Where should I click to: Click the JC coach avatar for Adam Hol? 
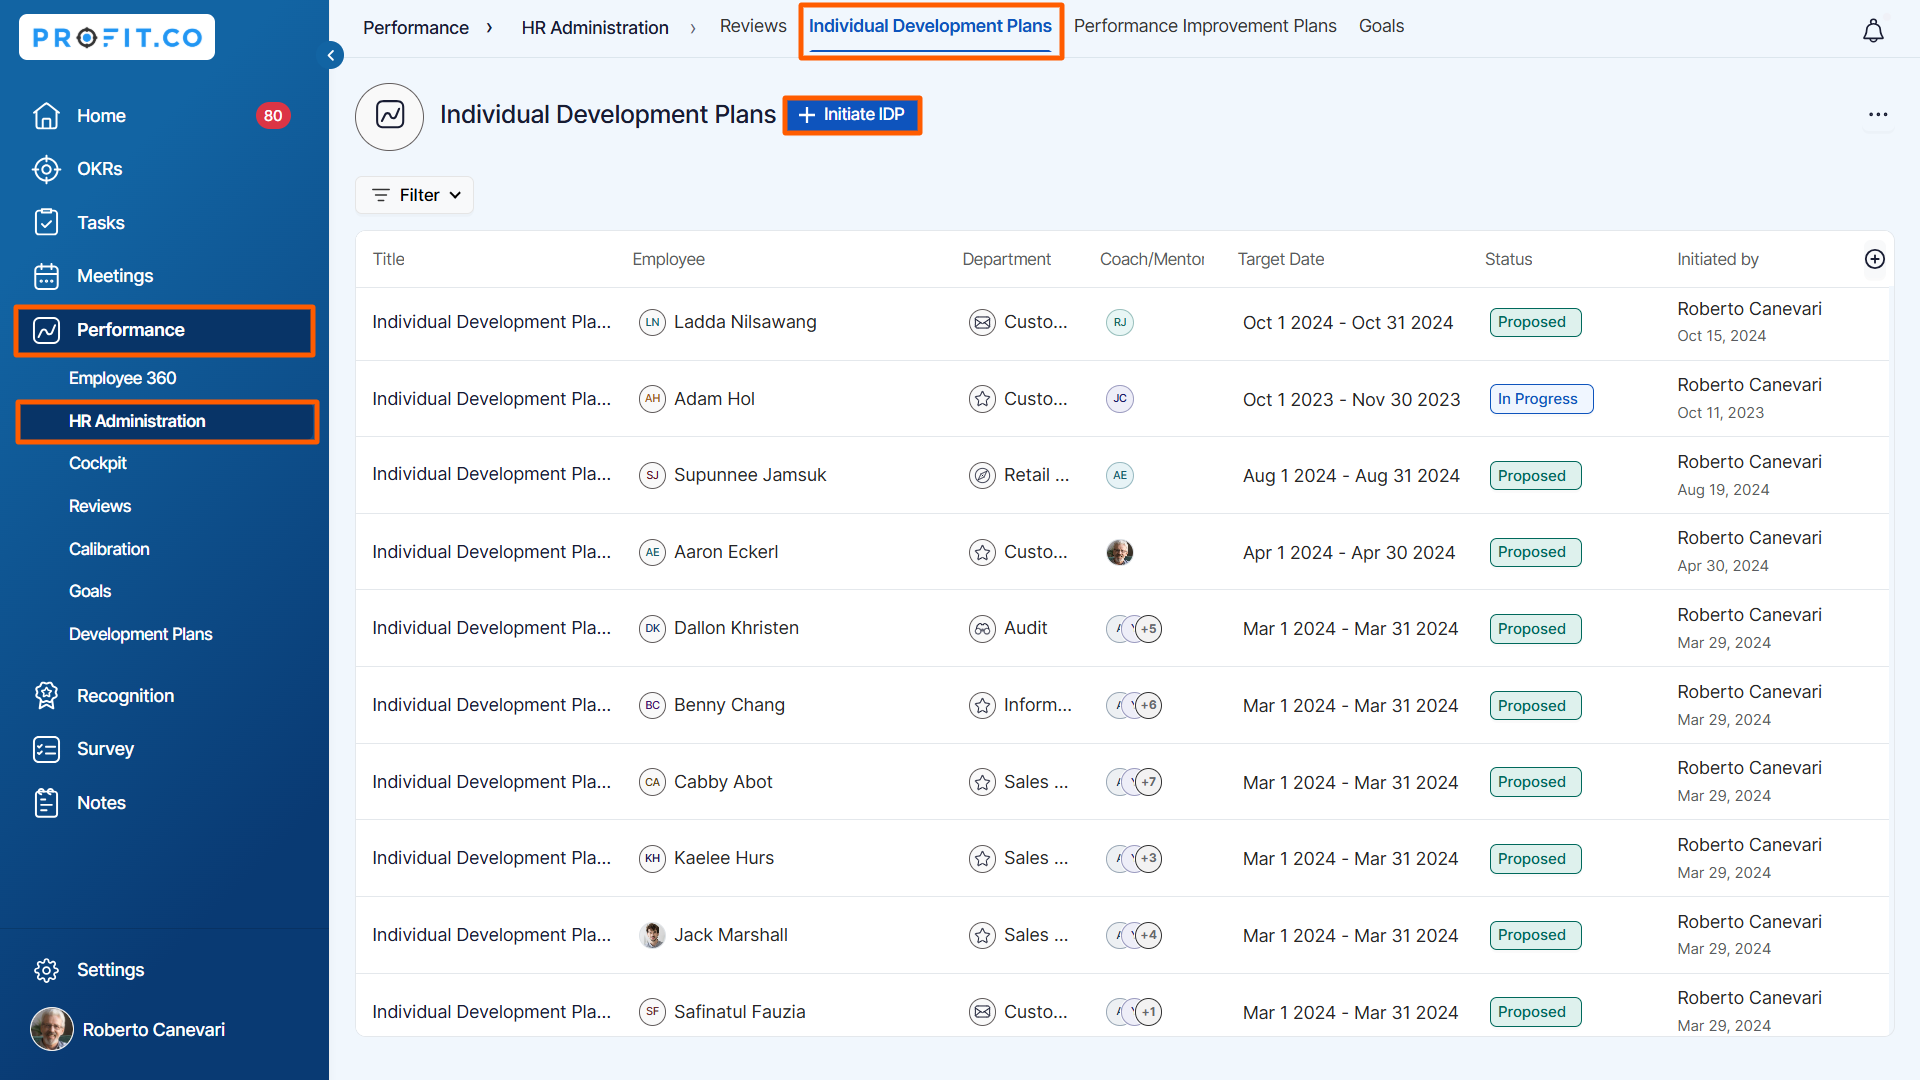tap(1120, 398)
